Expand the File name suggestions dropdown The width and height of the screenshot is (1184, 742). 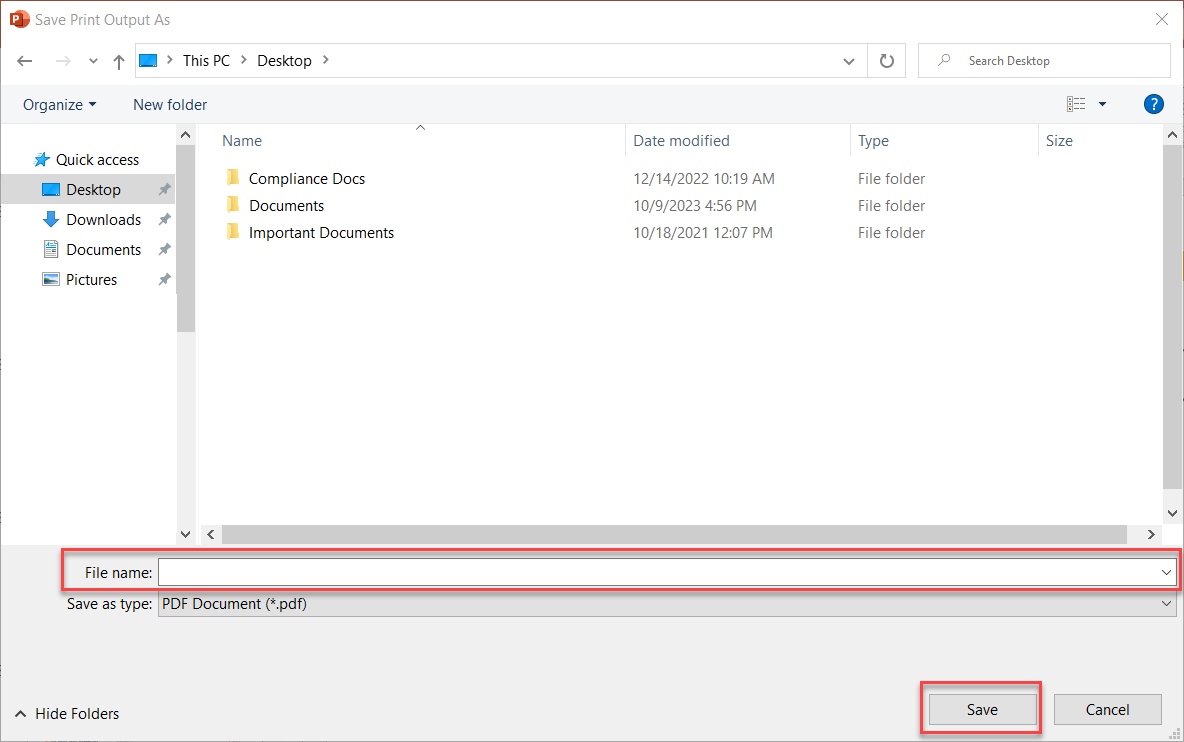pyautogui.click(x=1166, y=573)
